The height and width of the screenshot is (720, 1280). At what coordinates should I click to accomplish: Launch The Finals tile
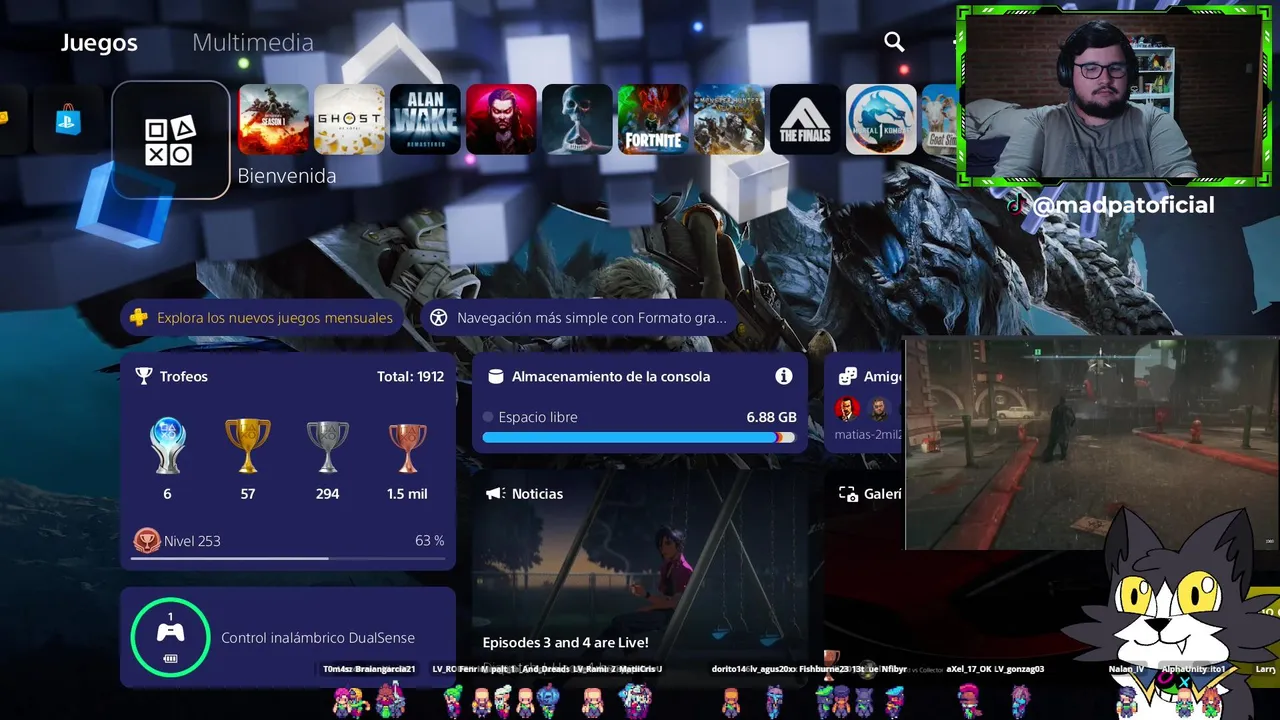coord(805,119)
